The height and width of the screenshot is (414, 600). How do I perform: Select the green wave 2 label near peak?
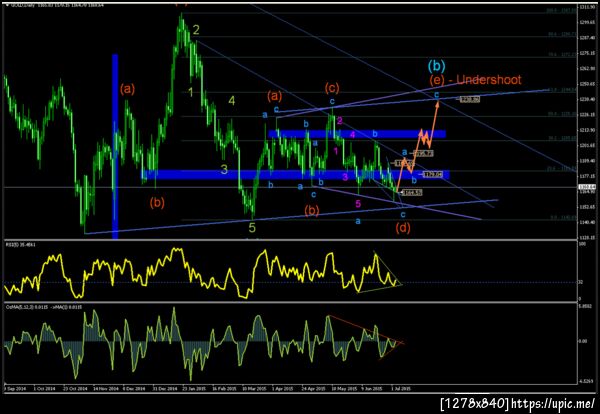click(196, 30)
